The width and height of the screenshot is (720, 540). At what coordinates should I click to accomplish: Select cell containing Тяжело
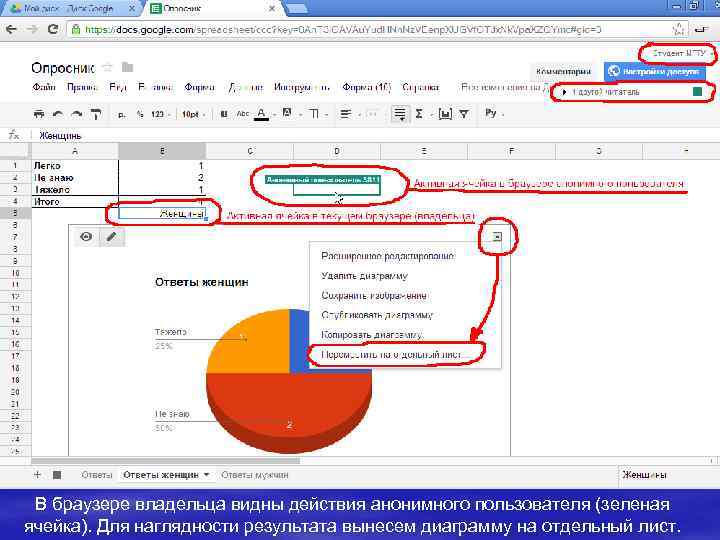(75, 190)
